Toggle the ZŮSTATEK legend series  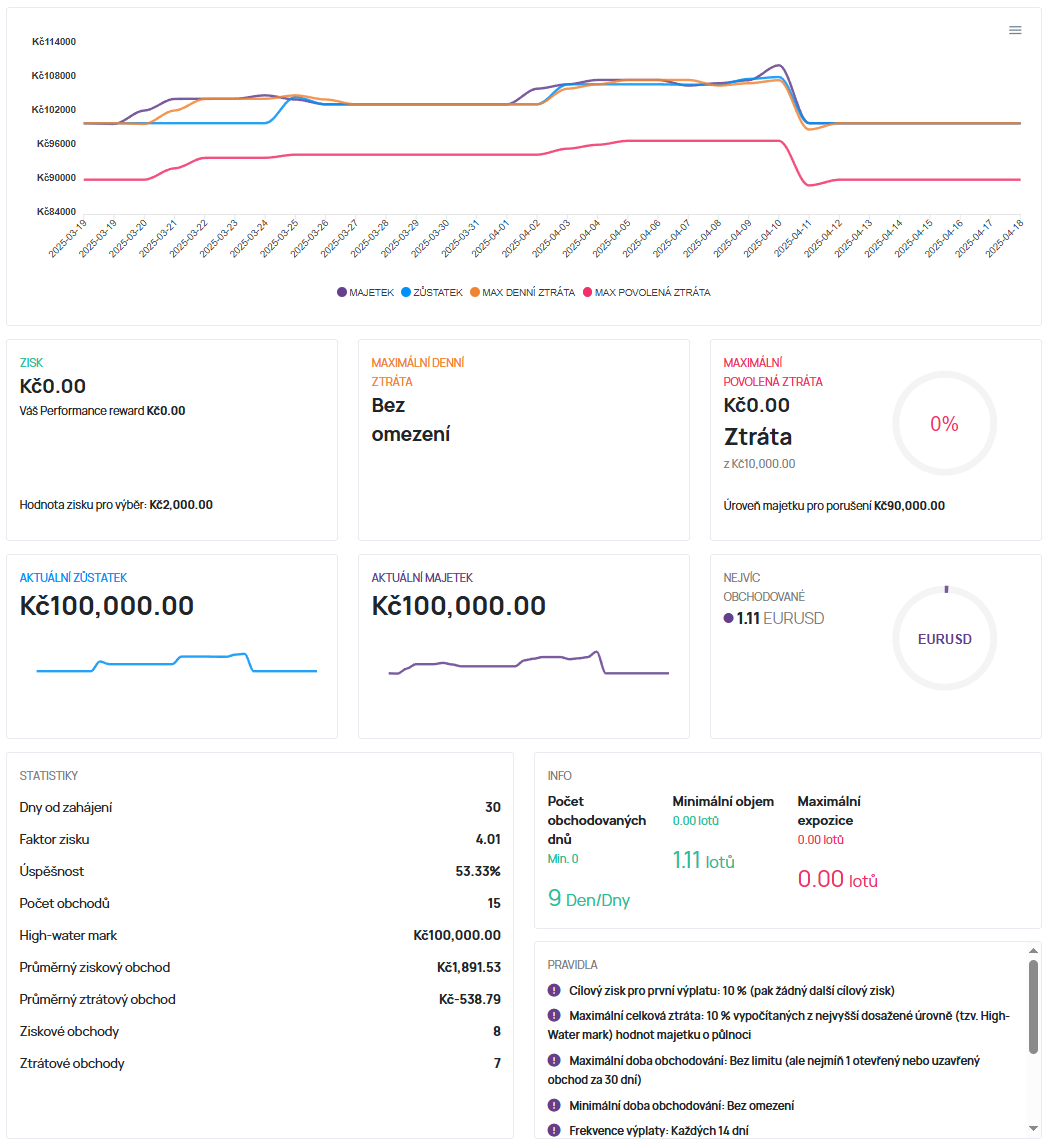click(432, 293)
